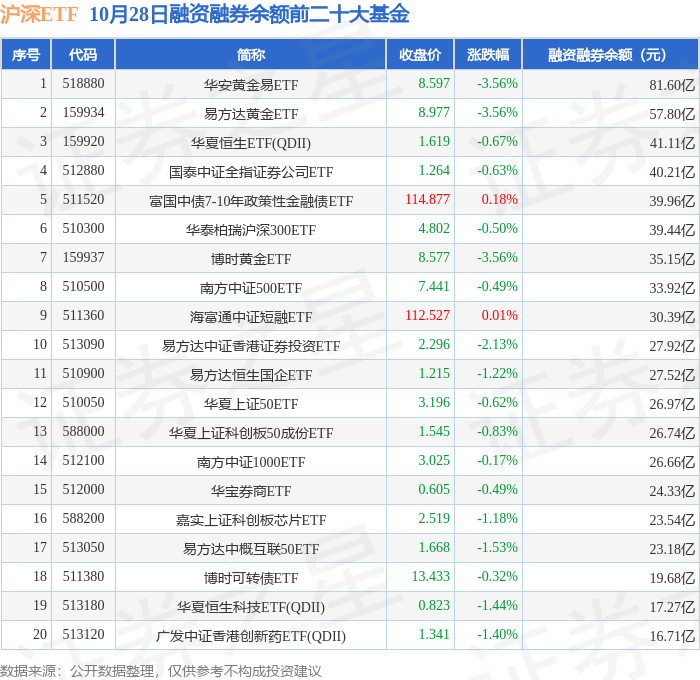The height and width of the screenshot is (680, 700).
Task: Click code 513120
Action: tap(83, 635)
